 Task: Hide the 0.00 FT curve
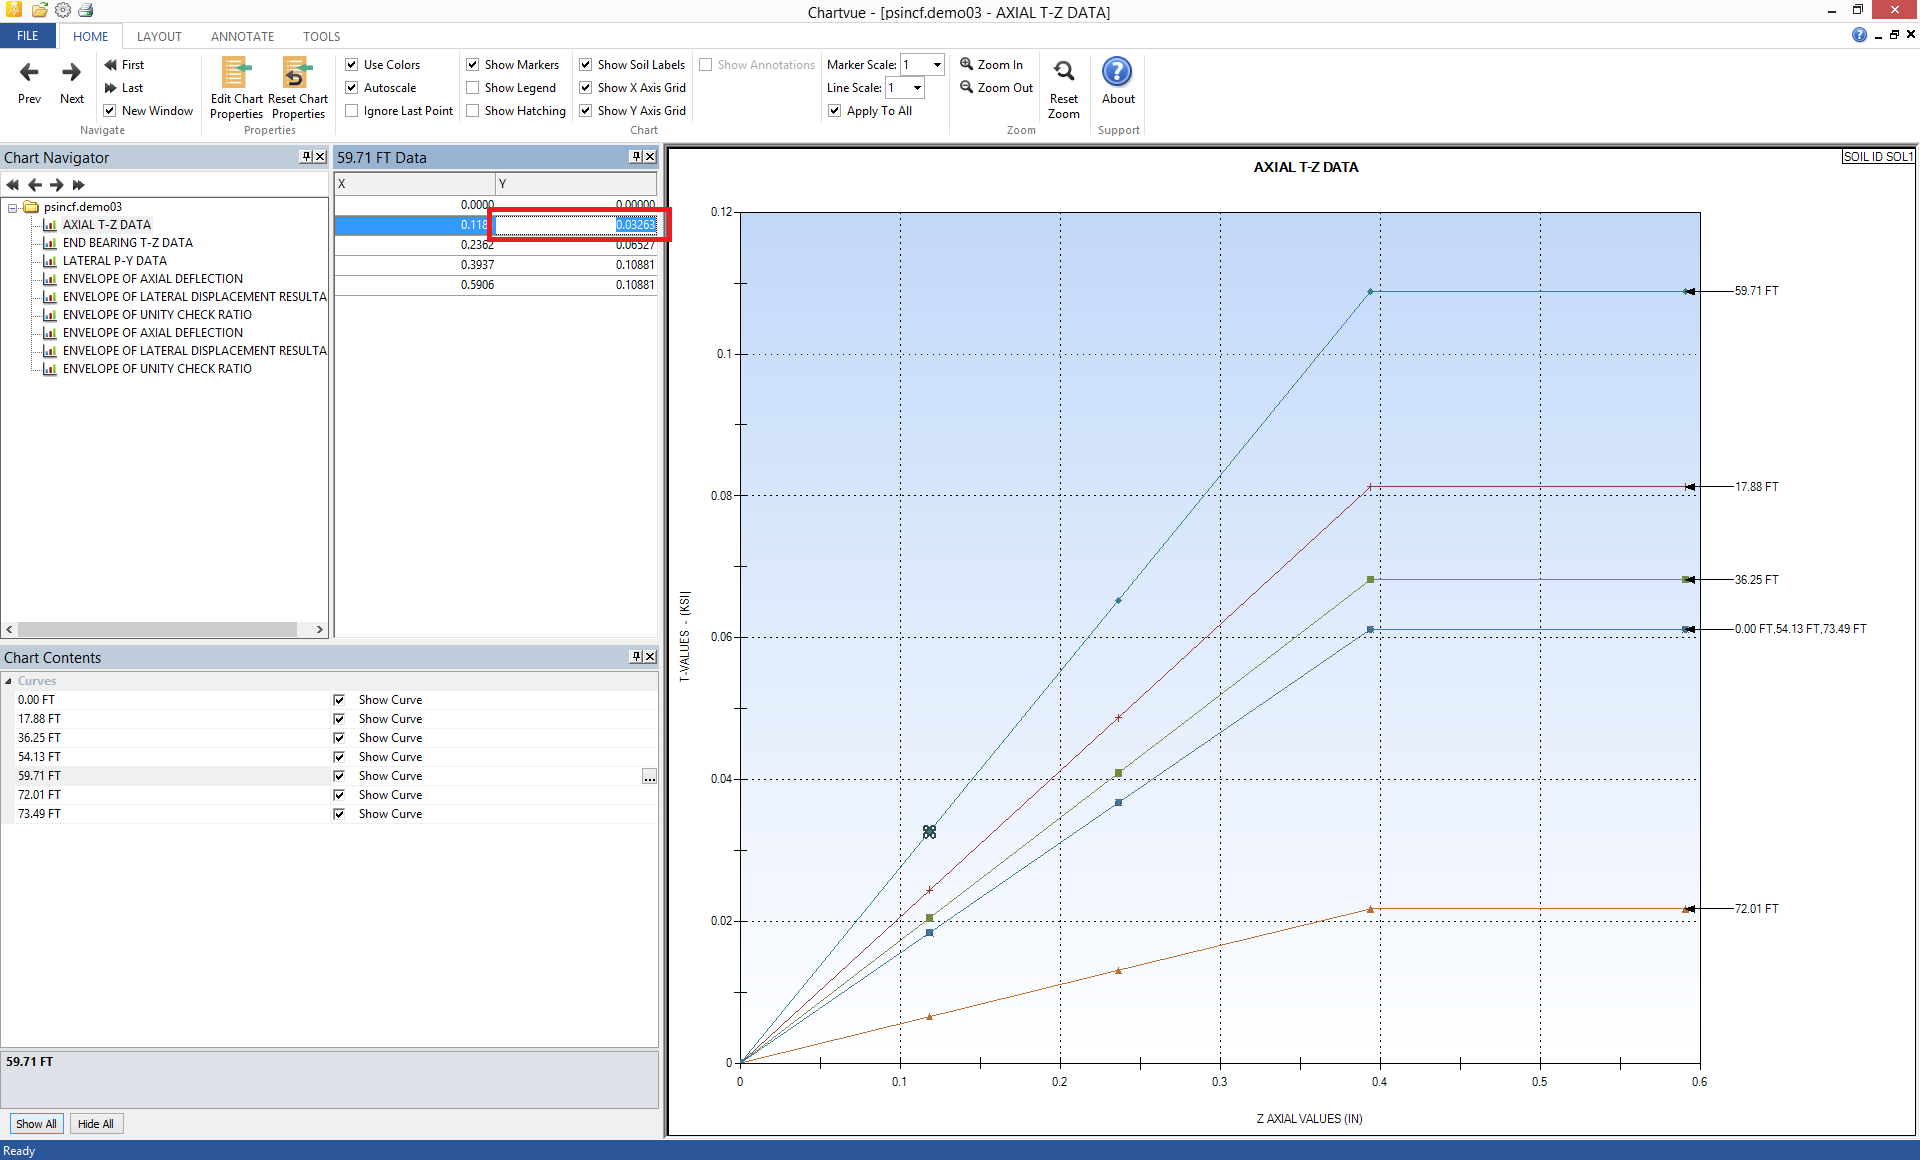pos(339,700)
